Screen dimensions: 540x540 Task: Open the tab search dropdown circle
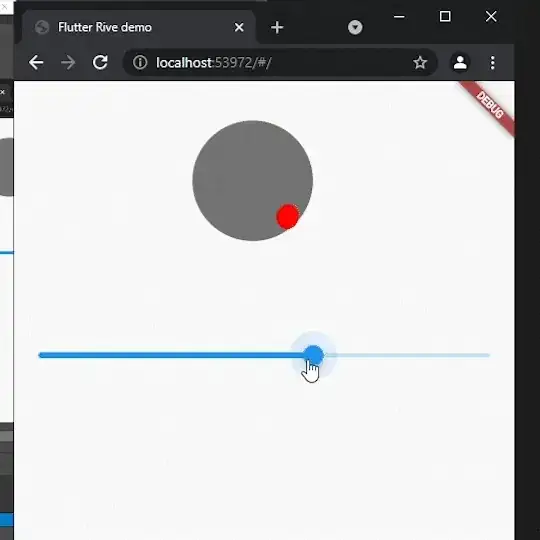tap(355, 27)
